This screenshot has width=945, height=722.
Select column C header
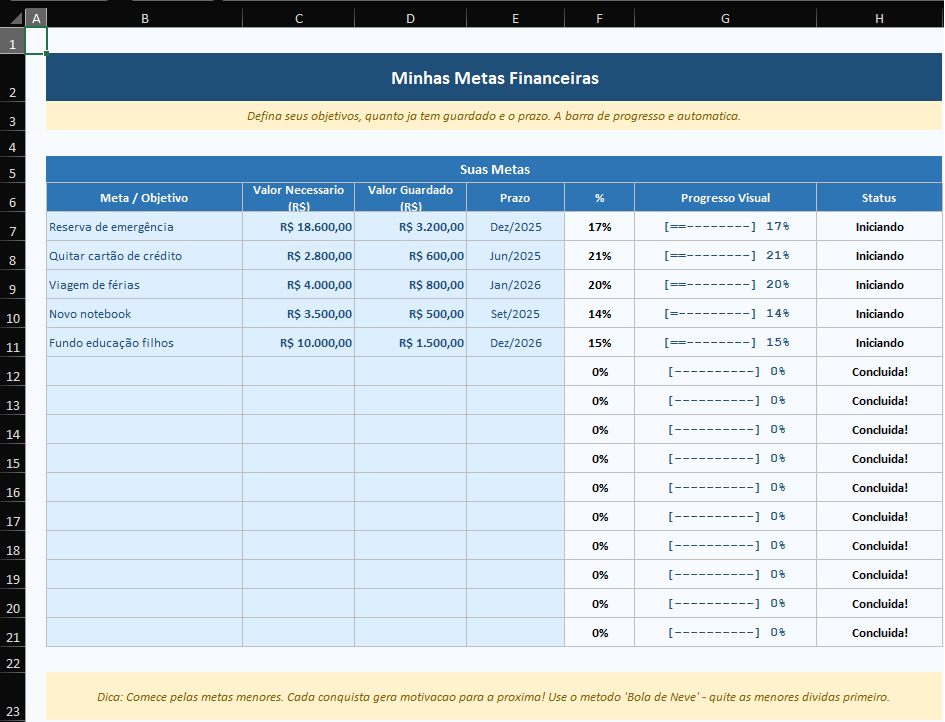298,19
